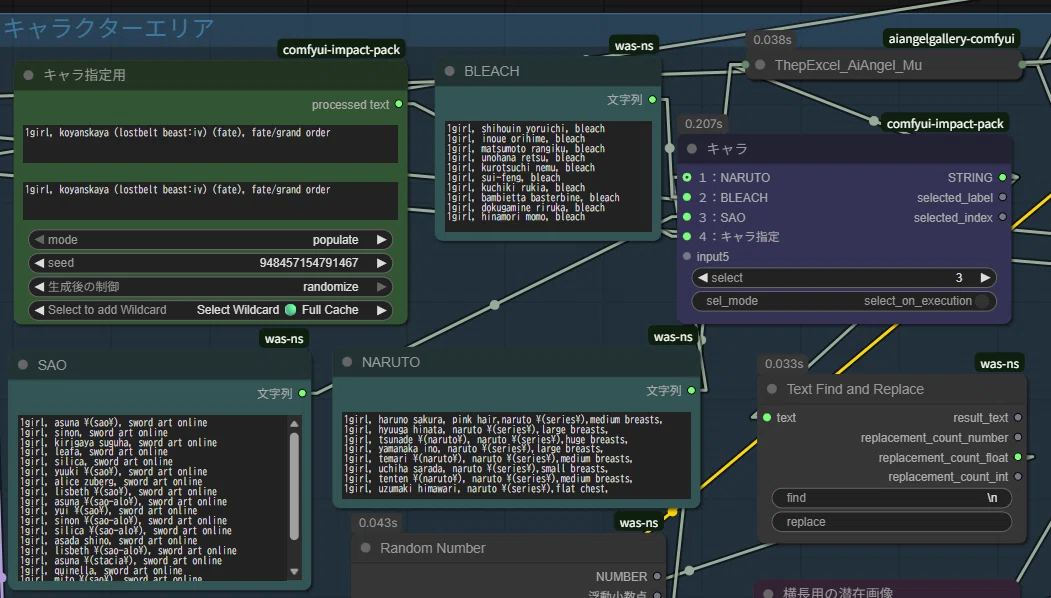Viewport: 1051px width, 598px height.
Task: Click the find field in Text Find and Replace
Action: click(891, 497)
